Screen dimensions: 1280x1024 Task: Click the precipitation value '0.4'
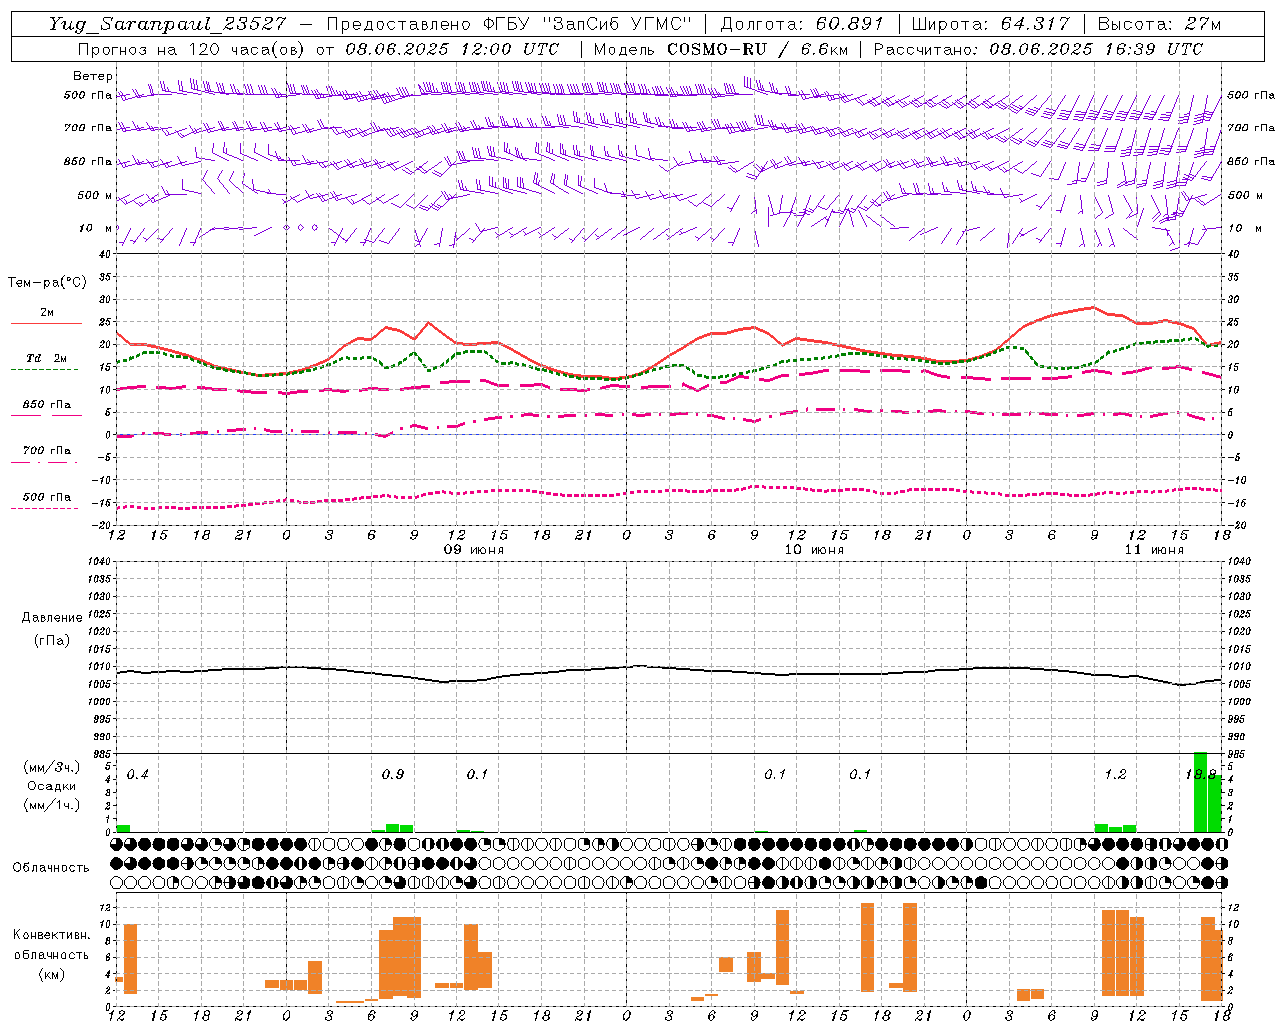137,775
